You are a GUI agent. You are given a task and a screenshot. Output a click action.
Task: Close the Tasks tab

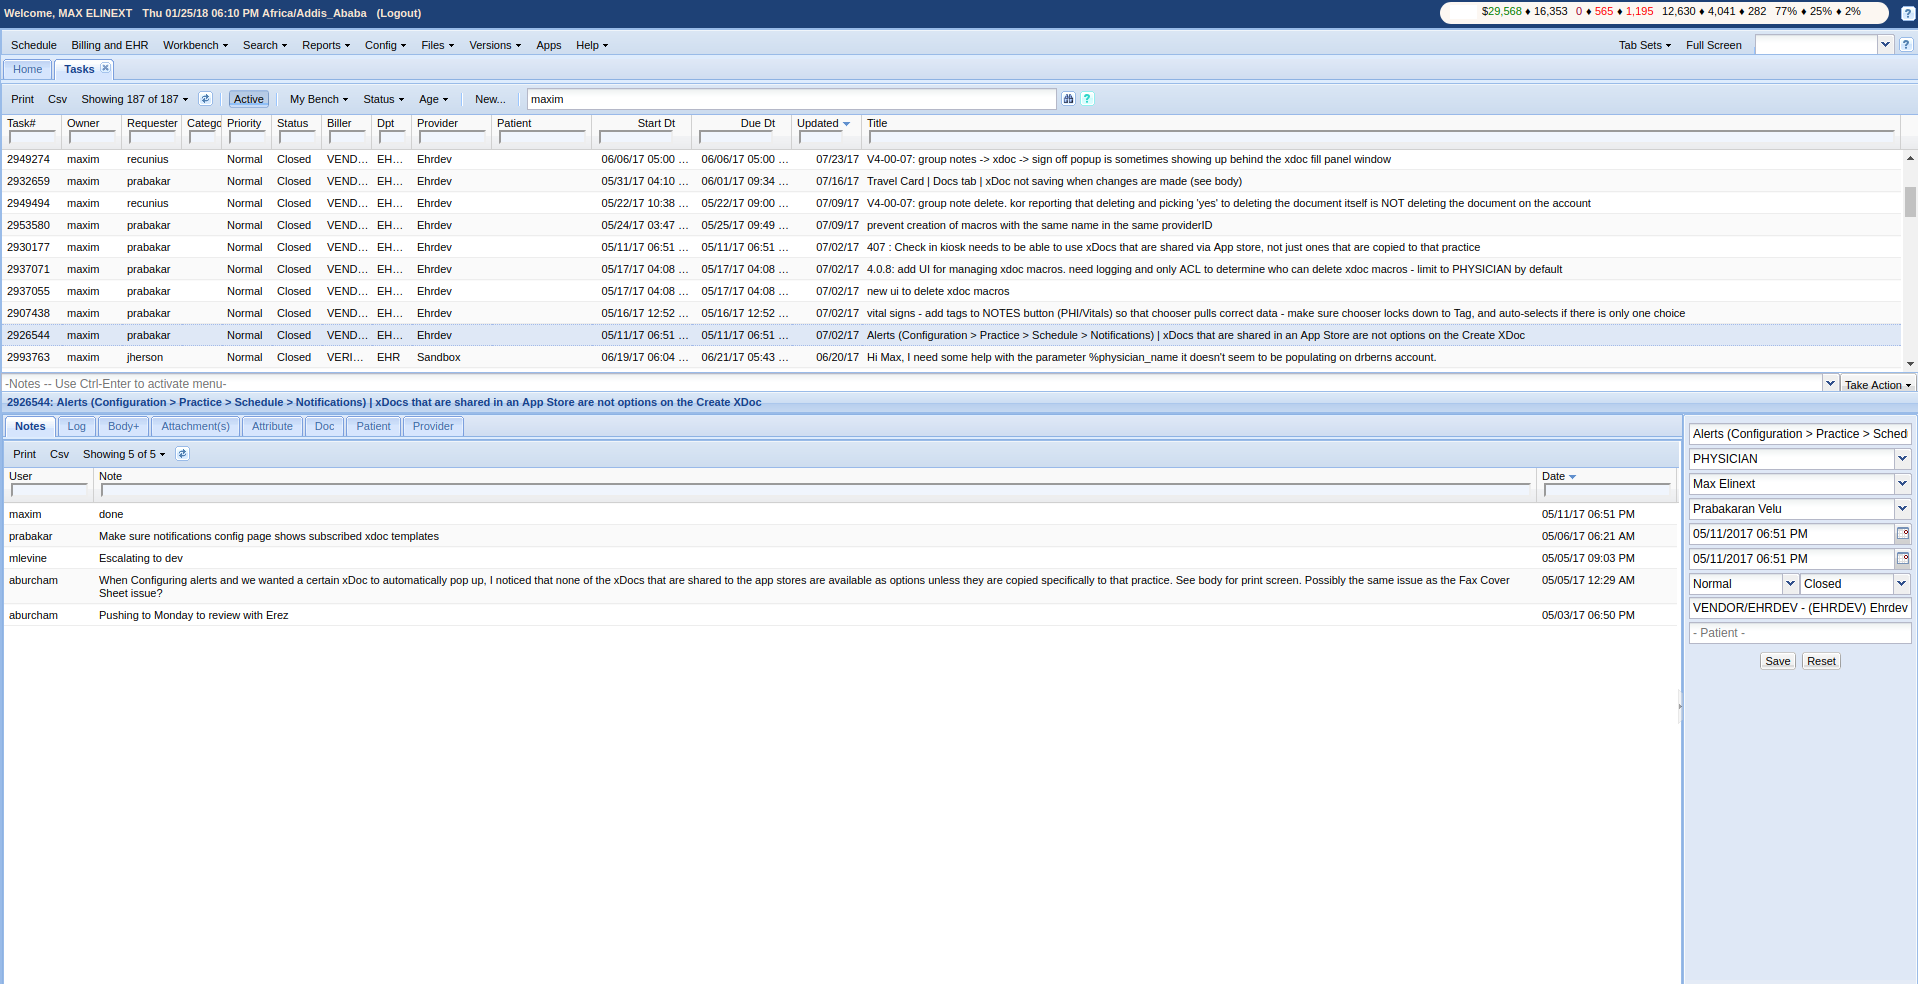(x=105, y=68)
